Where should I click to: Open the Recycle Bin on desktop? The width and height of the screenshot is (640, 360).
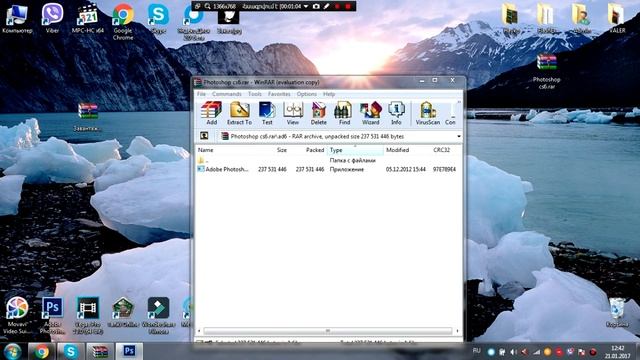pos(617,313)
